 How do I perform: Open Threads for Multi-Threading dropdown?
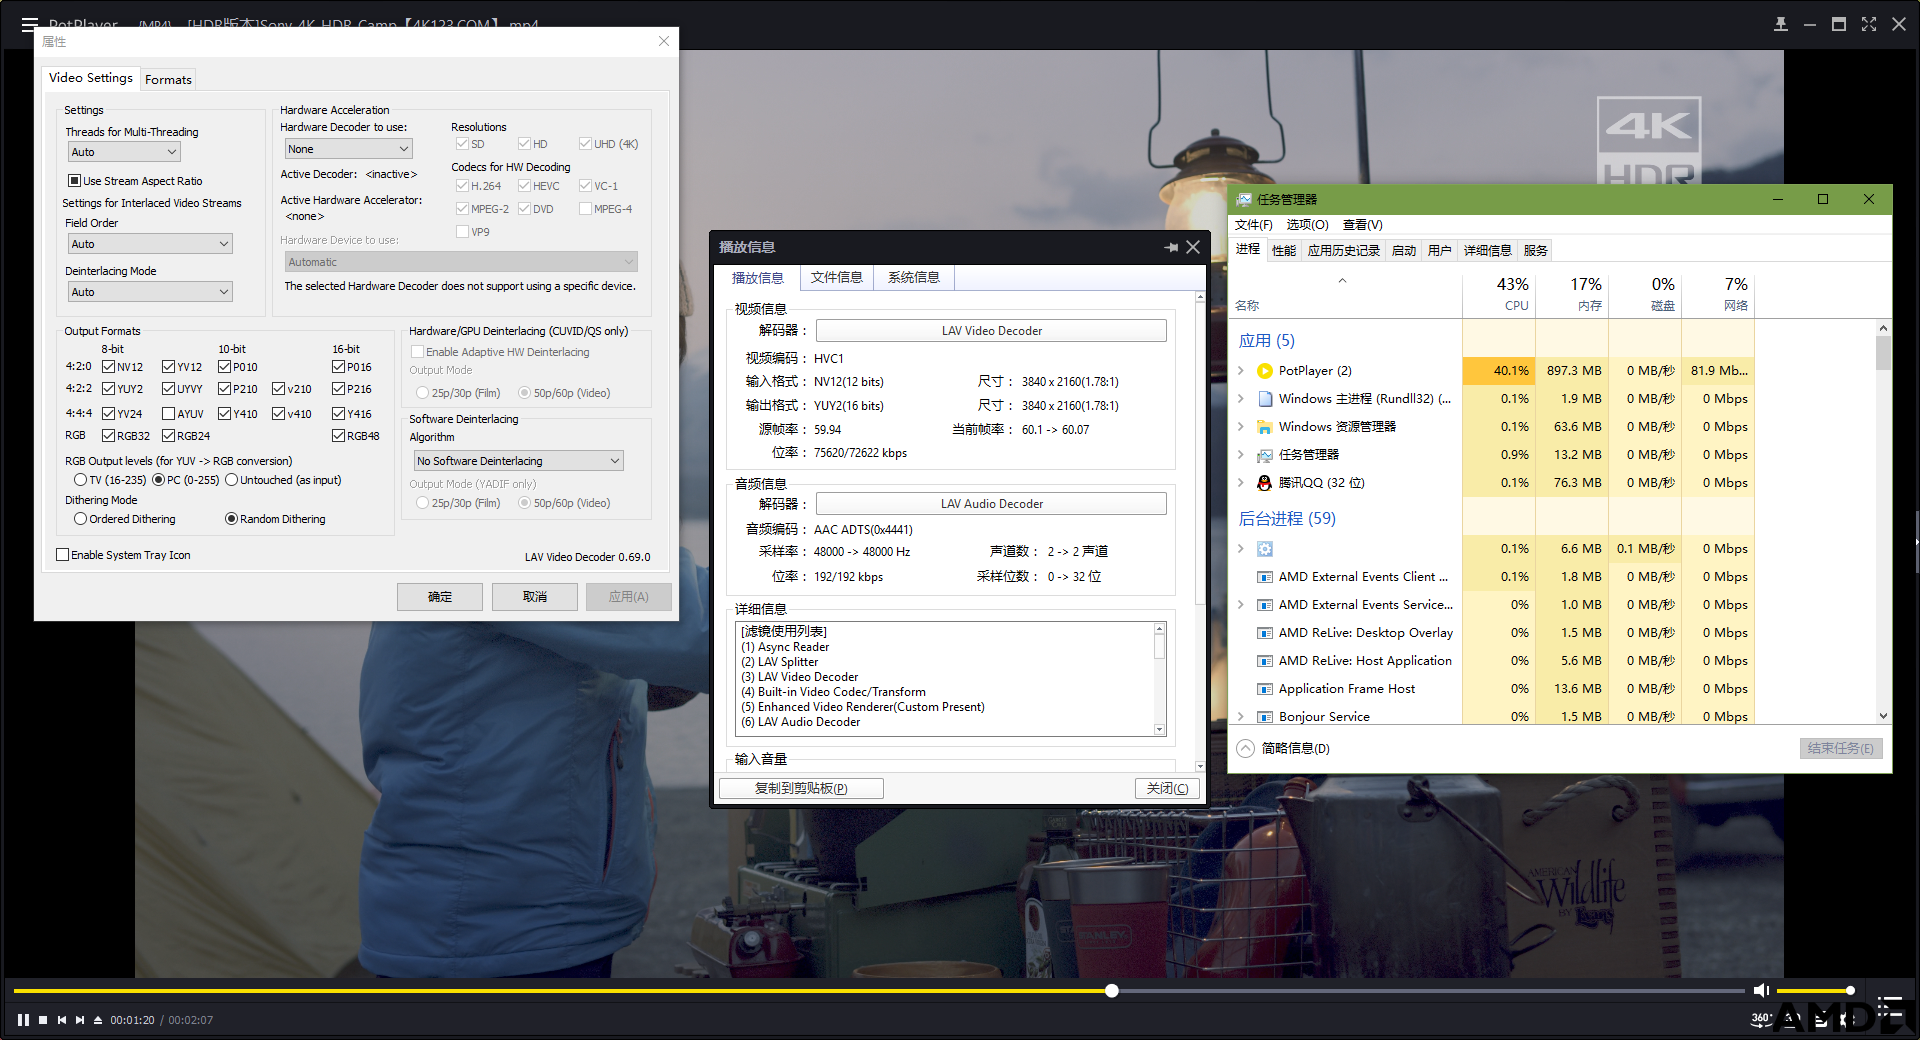click(124, 152)
